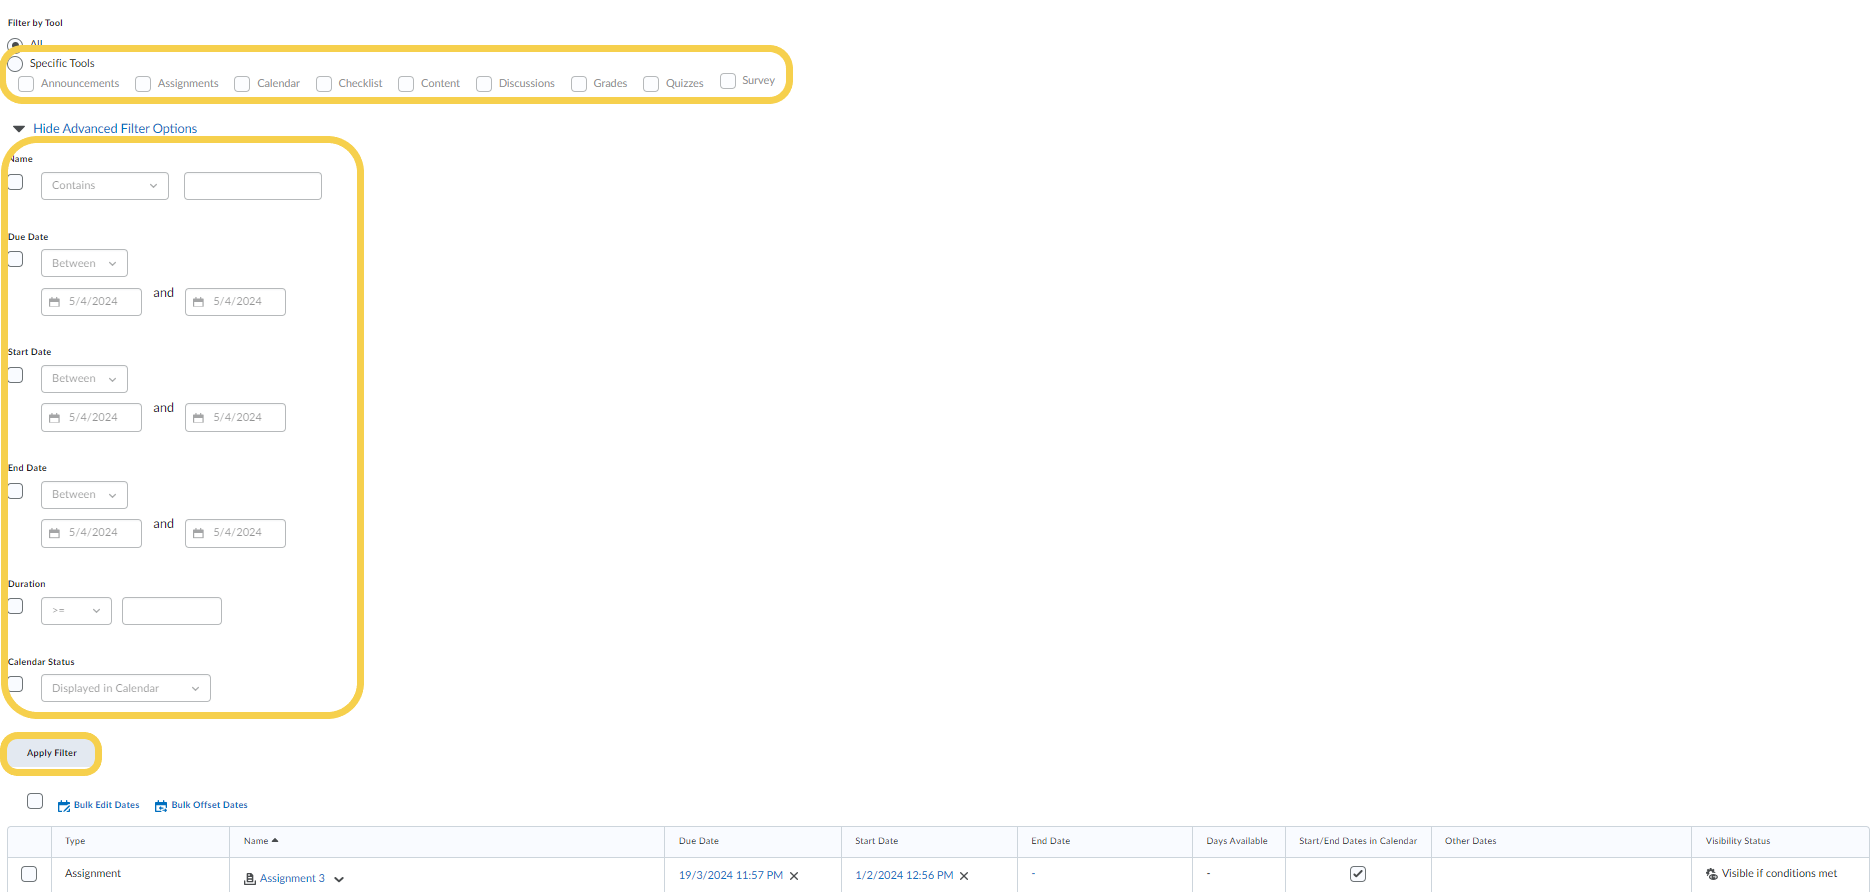
Task: Open Assignment 3 context menu chevron
Action: pos(339,880)
